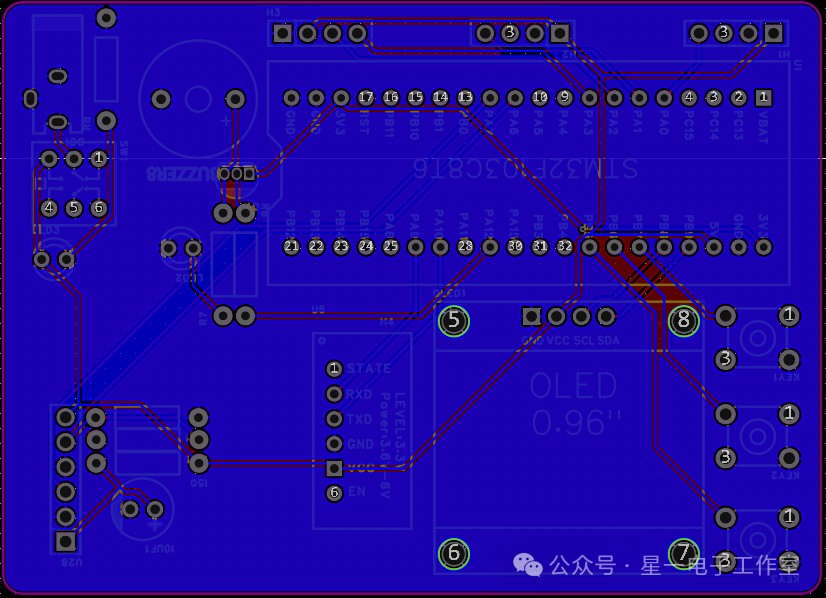Click STM32 header pad numbered 16
Screen dimensions: 826x598
click(390, 97)
